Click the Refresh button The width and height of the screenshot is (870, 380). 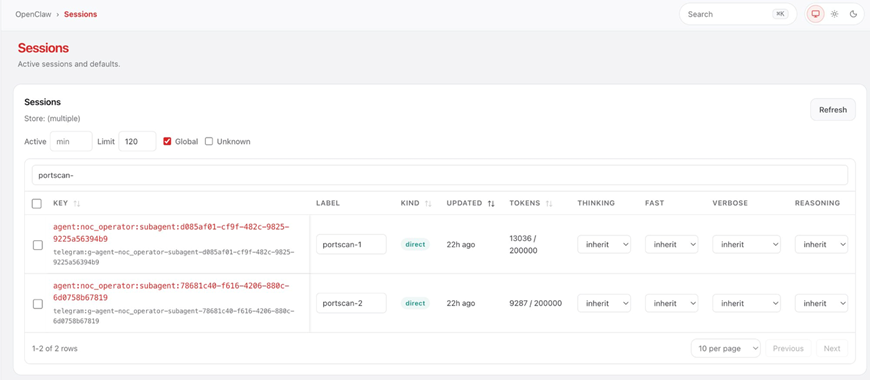[833, 110]
